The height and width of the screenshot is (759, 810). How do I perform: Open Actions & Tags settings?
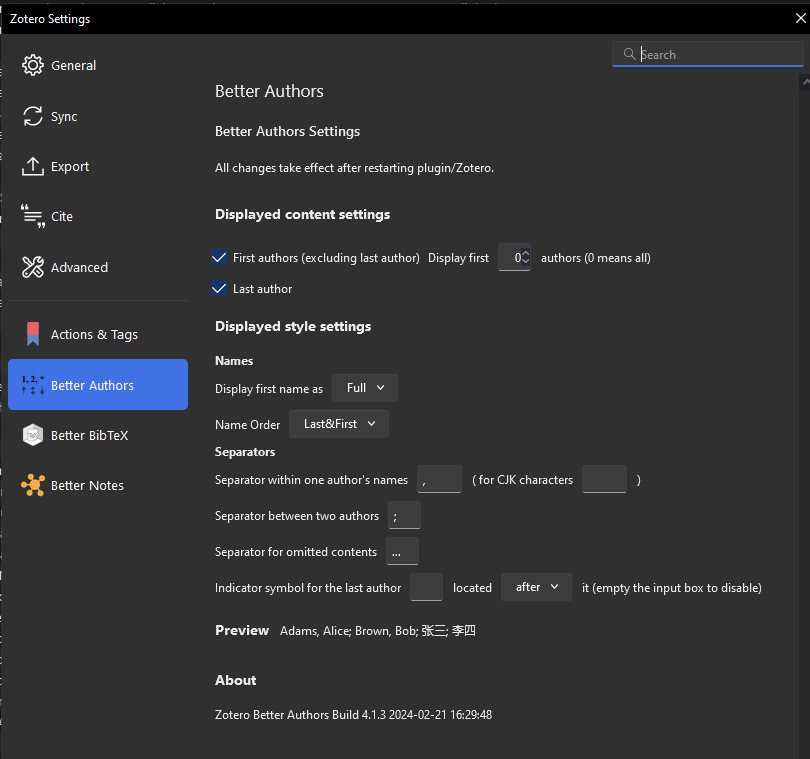point(98,334)
